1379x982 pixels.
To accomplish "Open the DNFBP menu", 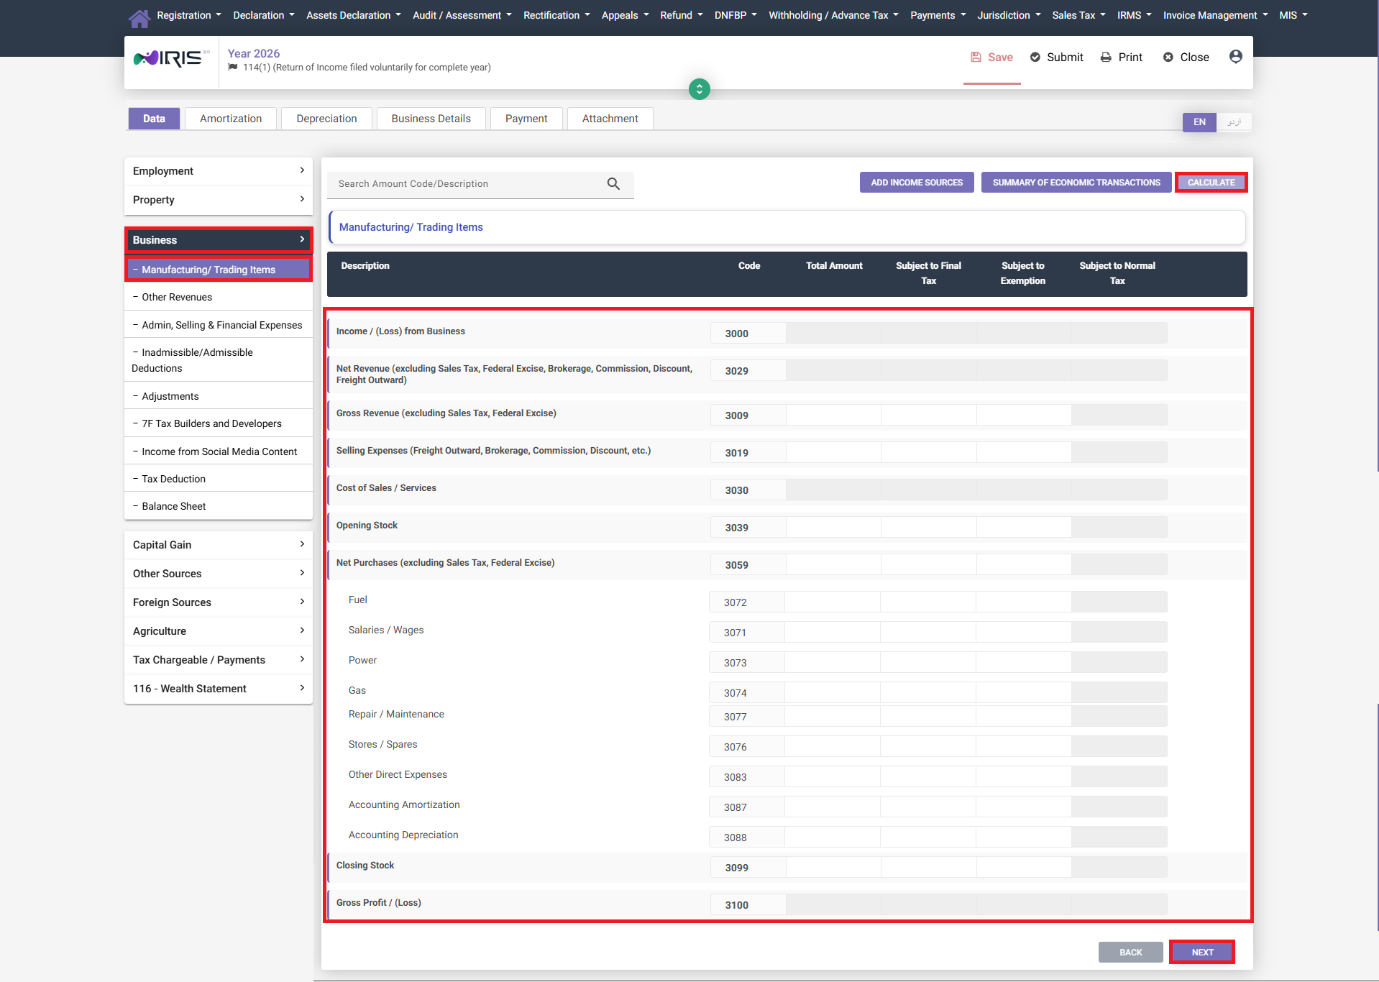I will coord(735,15).
